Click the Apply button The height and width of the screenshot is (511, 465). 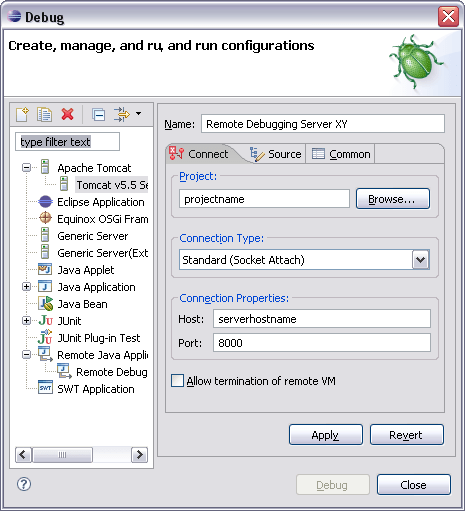coord(326,435)
